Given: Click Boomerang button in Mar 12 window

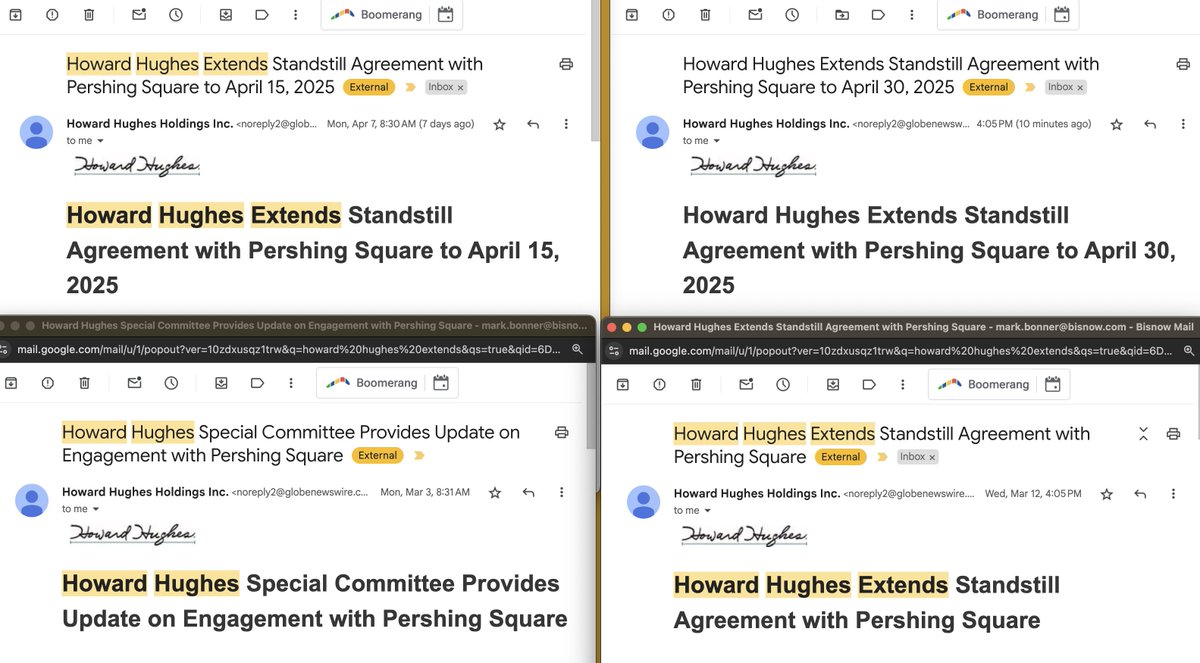Looking at the screenshot, I should pyautogui.click(x=984, y=384).
